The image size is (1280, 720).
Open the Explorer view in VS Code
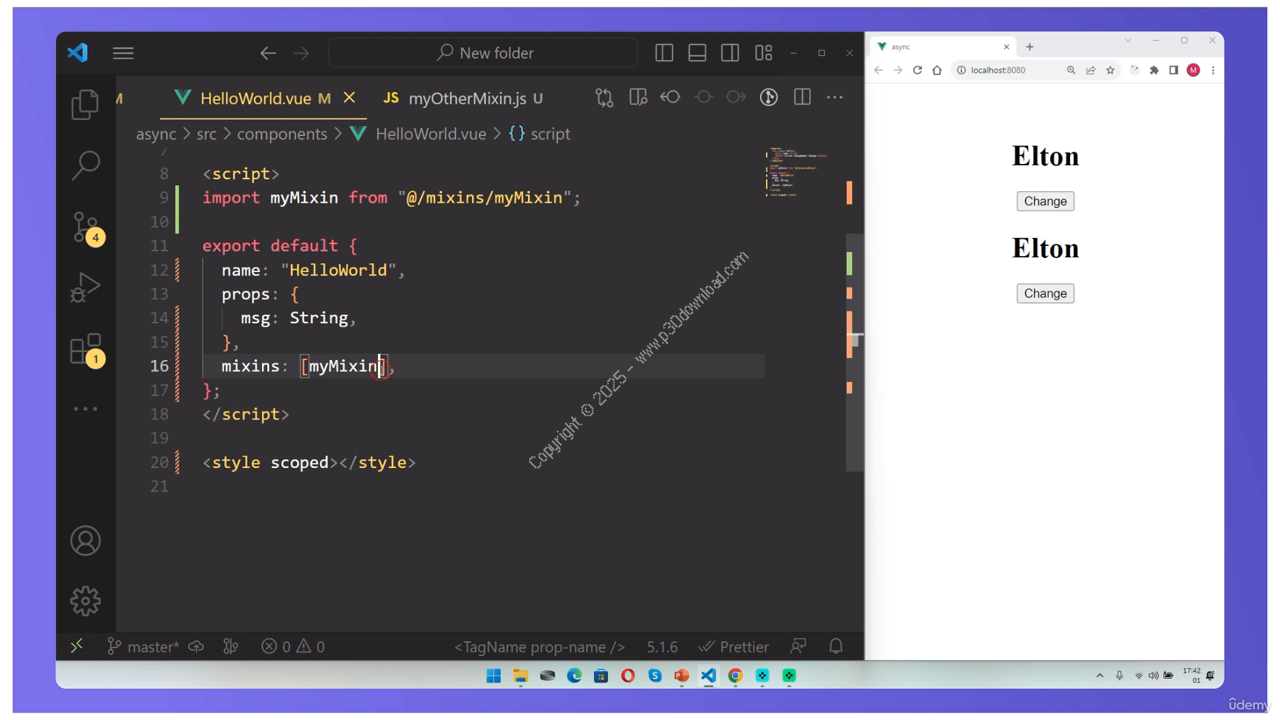(x=85, y=104)
